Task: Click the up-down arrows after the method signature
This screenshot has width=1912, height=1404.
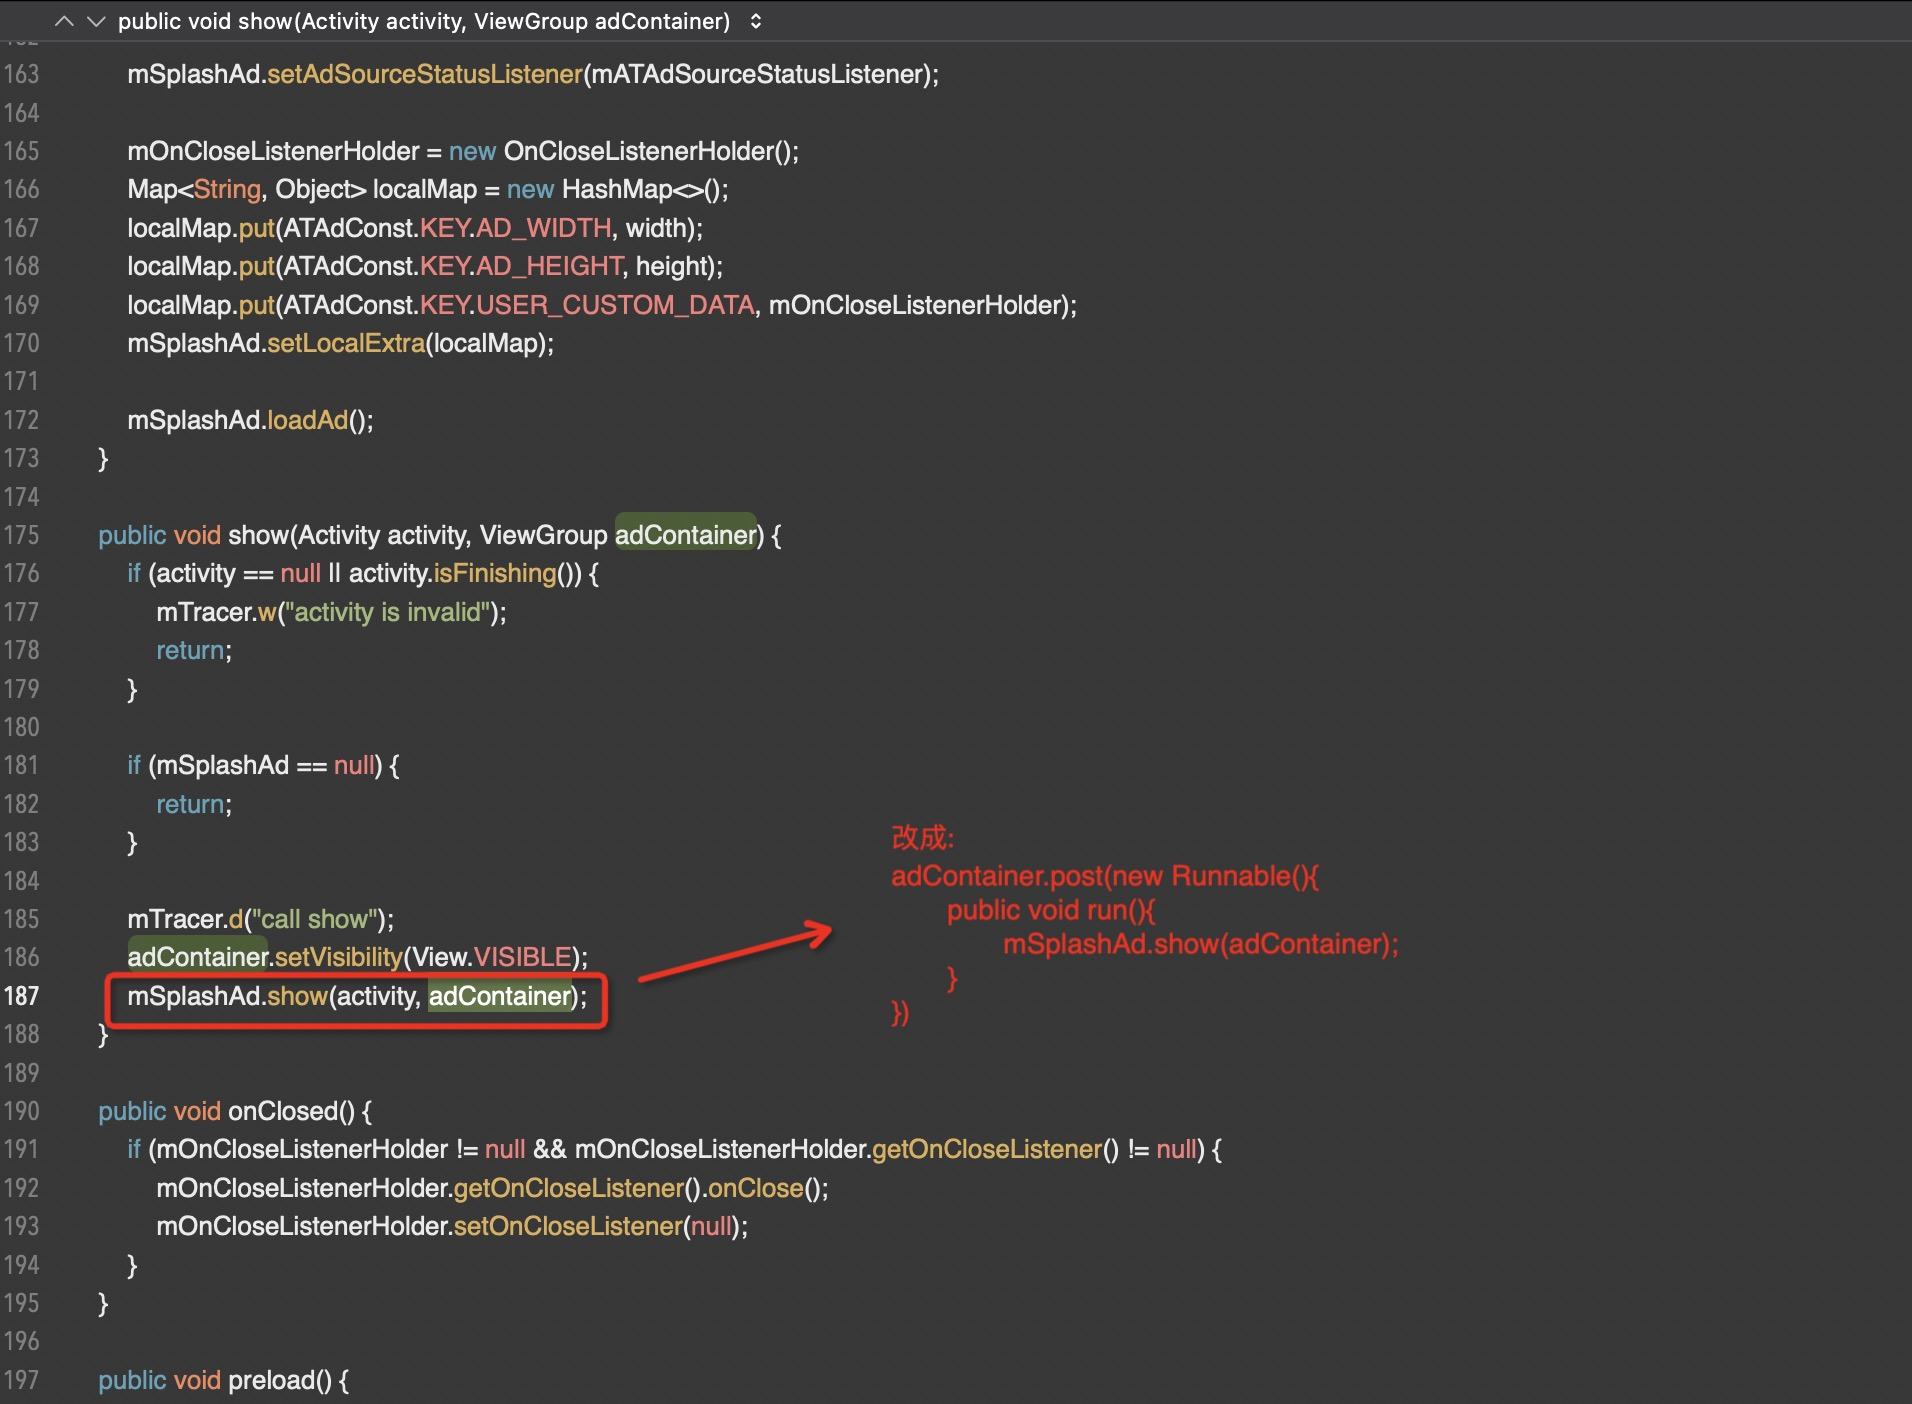Action: coord(757,20)
